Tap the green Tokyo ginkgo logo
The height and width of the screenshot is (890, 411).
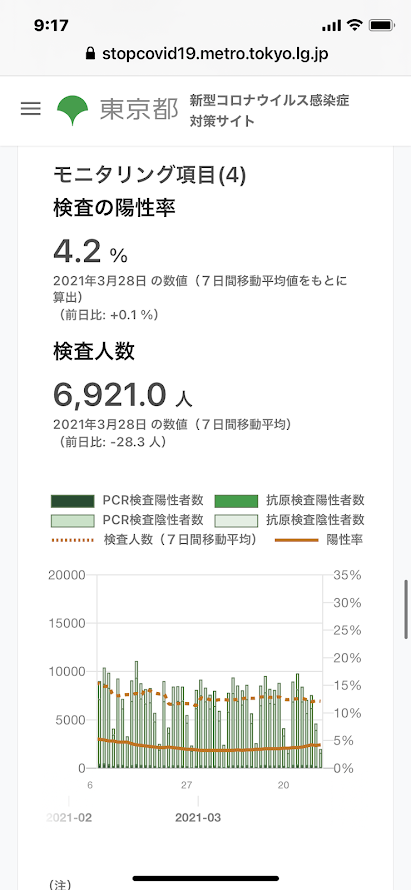(73, 110)
